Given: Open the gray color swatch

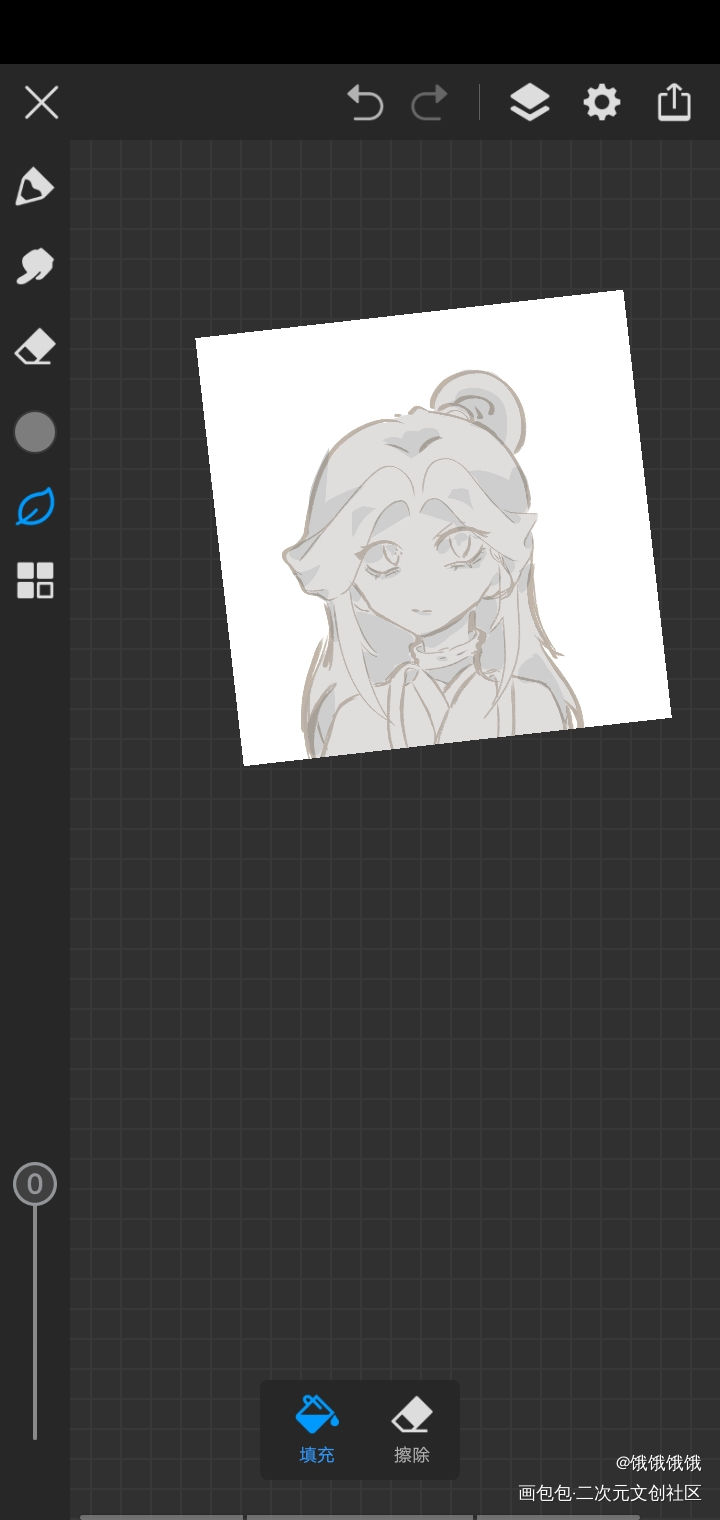Looking at the screenshot, I should pyautogui.click(x=35, y=432).
